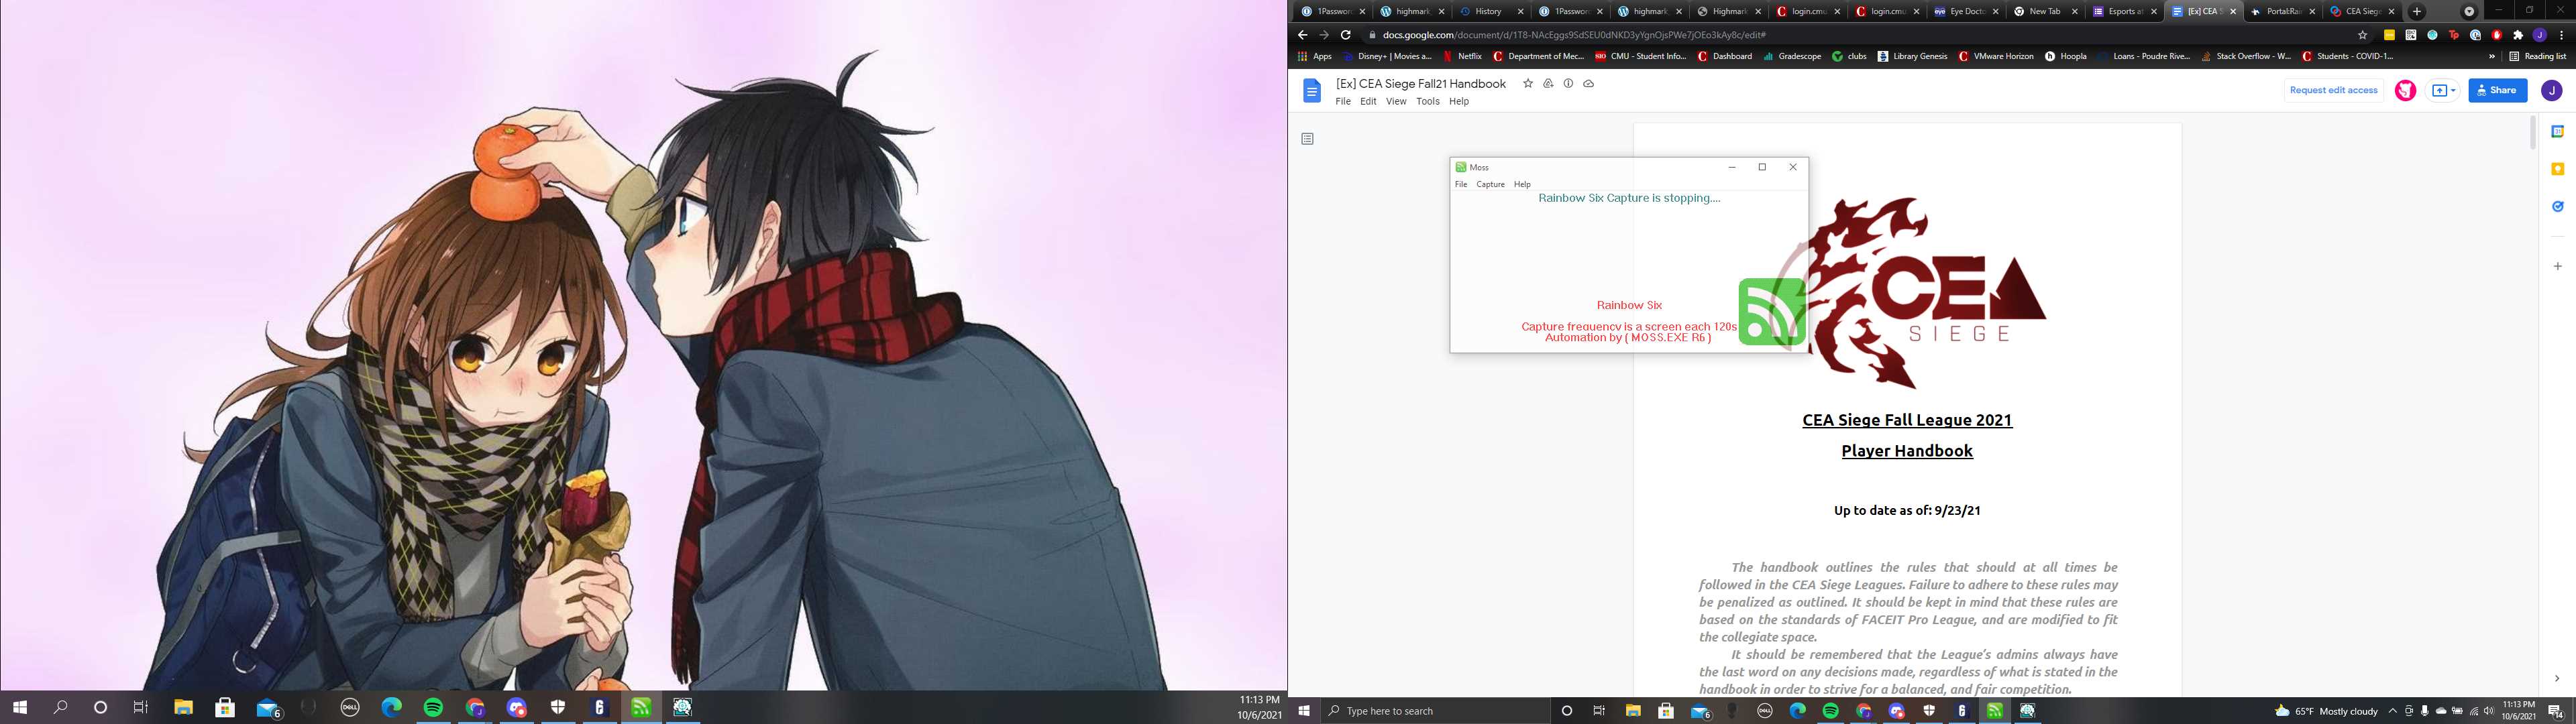This screenshot has width=2576, height=724.
Task: Open the Moss window Help menu
Action: pyautogui.click(x=1522, y=184)
